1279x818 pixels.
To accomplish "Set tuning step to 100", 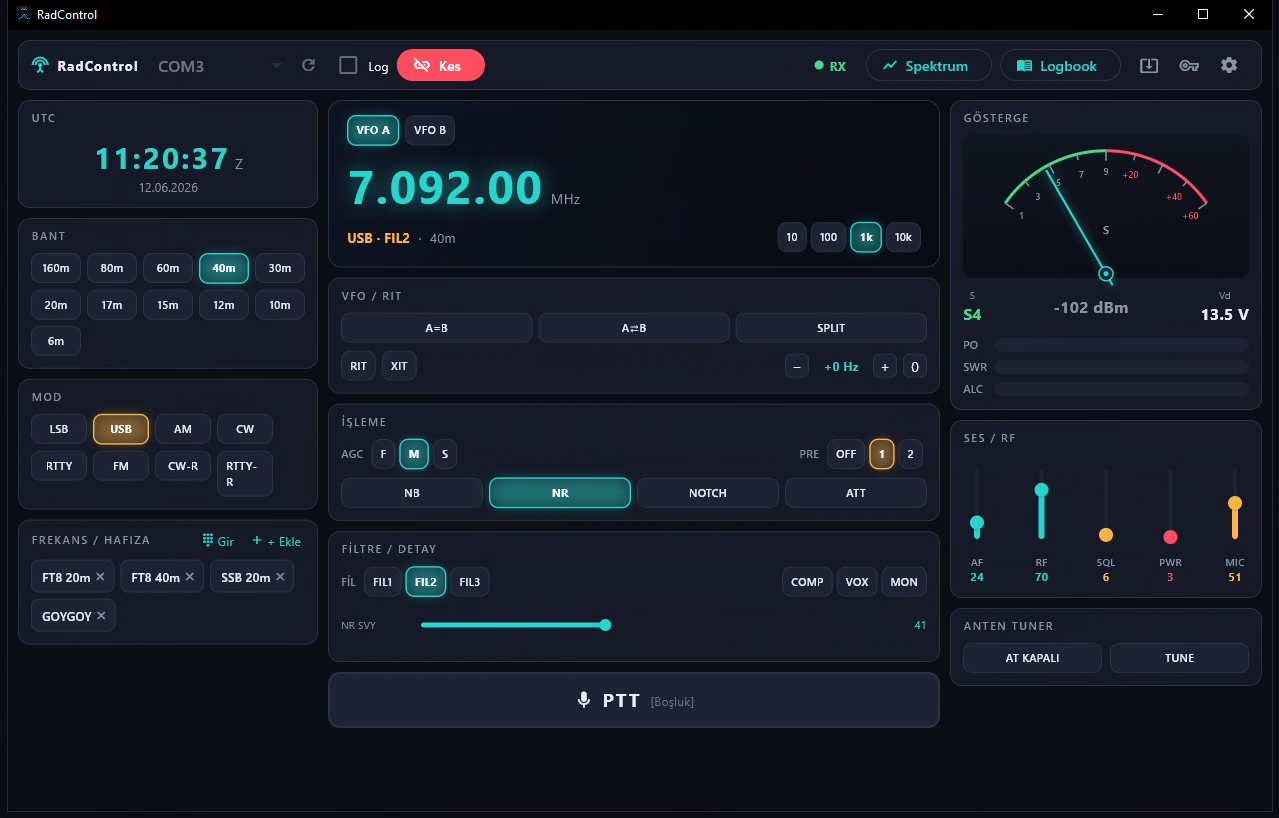I will click(x=828, y=237).
